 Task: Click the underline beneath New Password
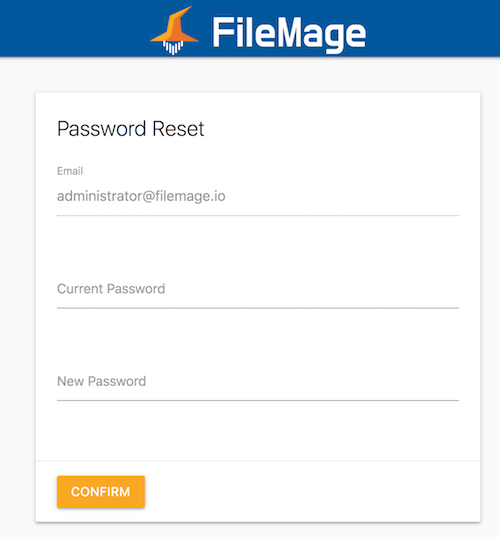pyautogui.click(x=258, y=400)
